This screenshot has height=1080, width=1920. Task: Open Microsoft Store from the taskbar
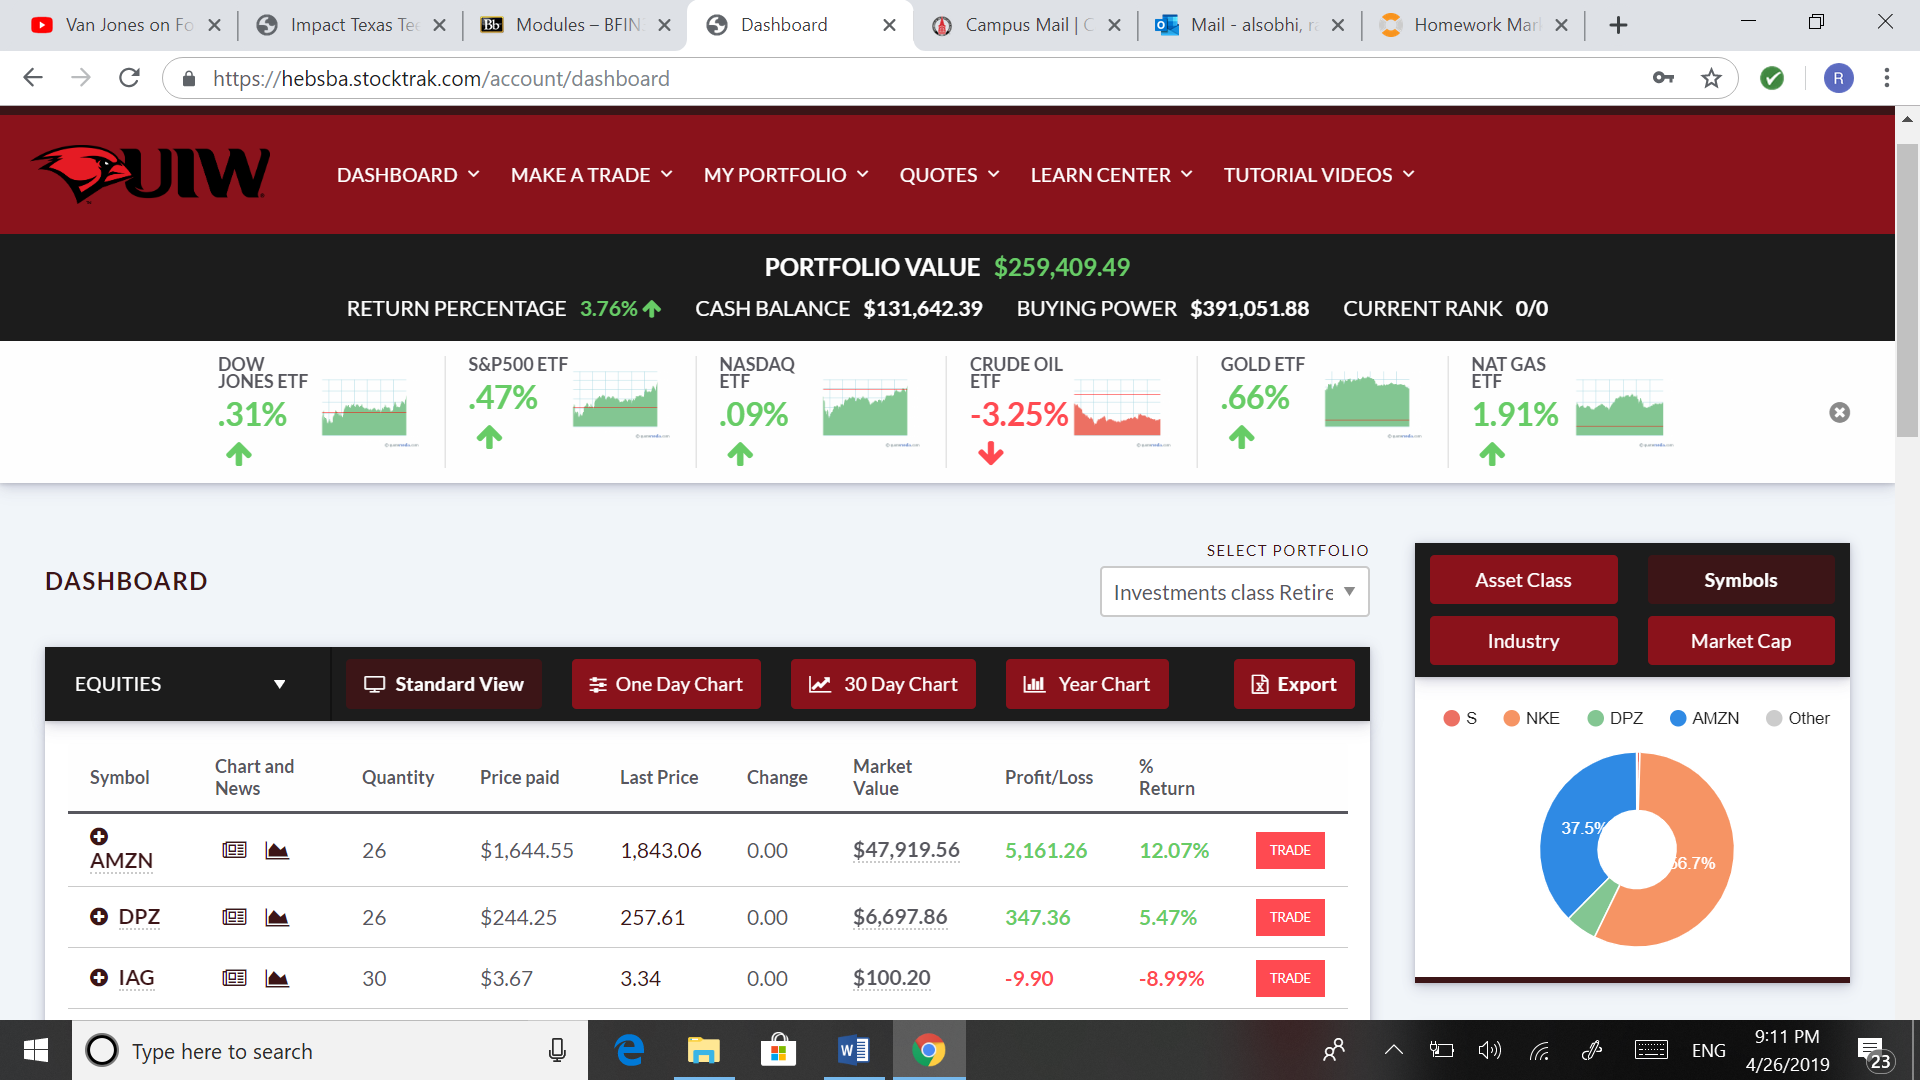(x=778, y=1050)
